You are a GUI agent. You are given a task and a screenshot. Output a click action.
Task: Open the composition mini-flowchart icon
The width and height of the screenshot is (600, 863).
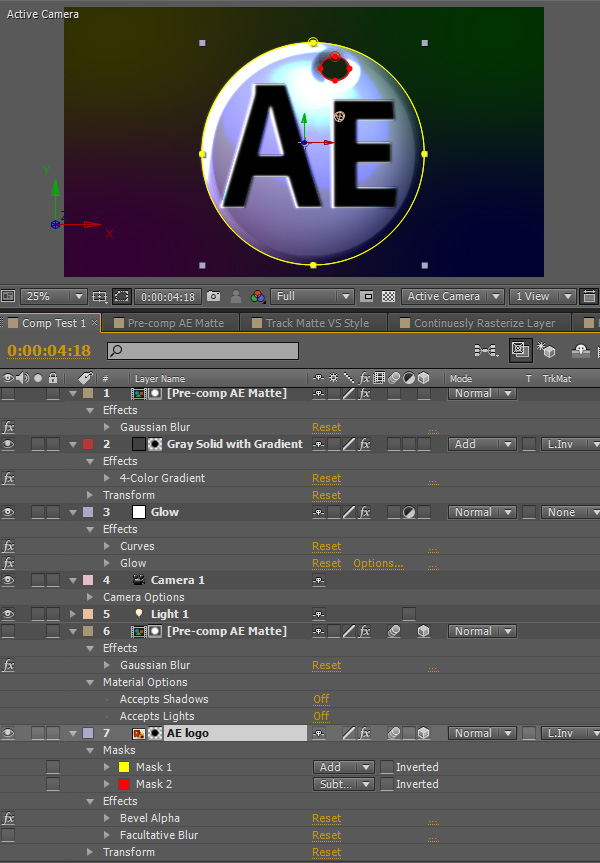486,350
